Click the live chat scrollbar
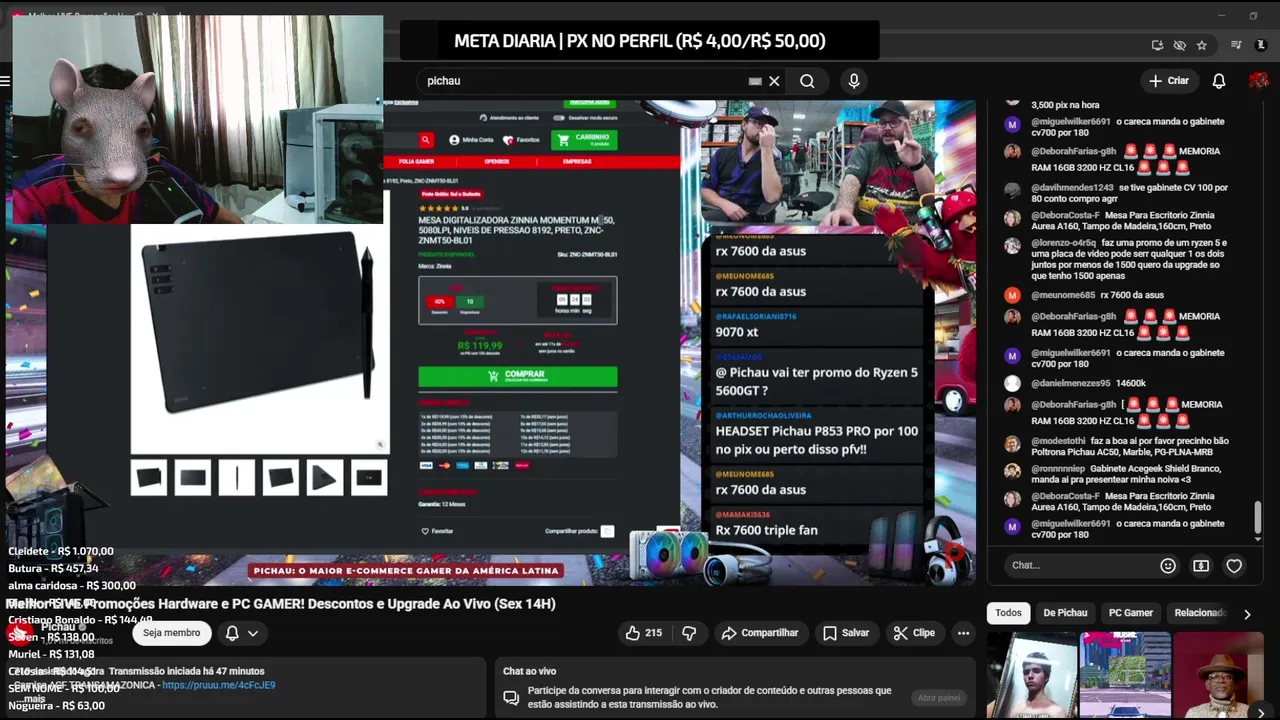The height and width of the screenshot is (720, 1280). tap(1258, 518)
